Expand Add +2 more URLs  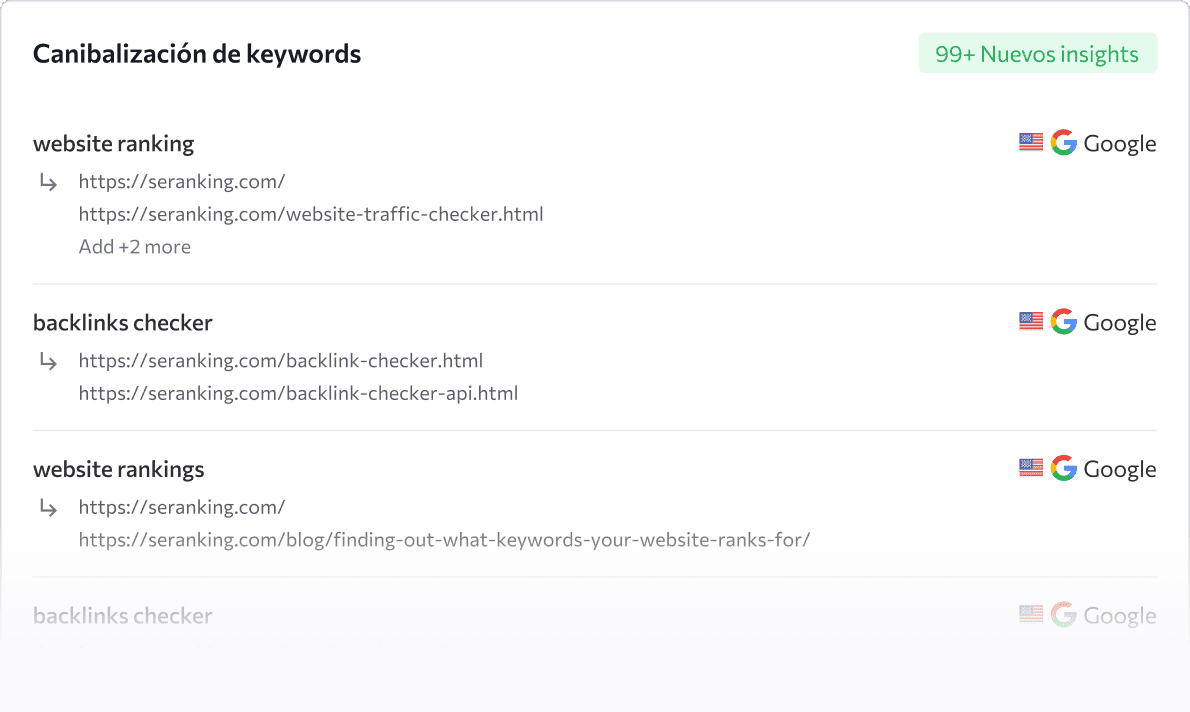click(x=135, y=247)
